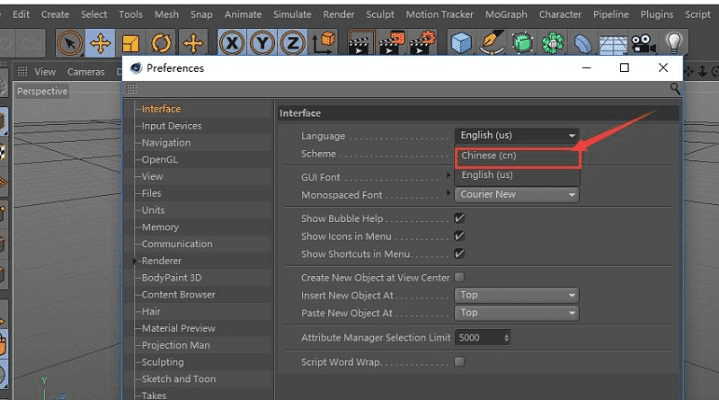Image resolution: width=719 pixels, height=400 pixels.
Task: Disable Show Bubble Help checkbox
Action: [459, 218]
